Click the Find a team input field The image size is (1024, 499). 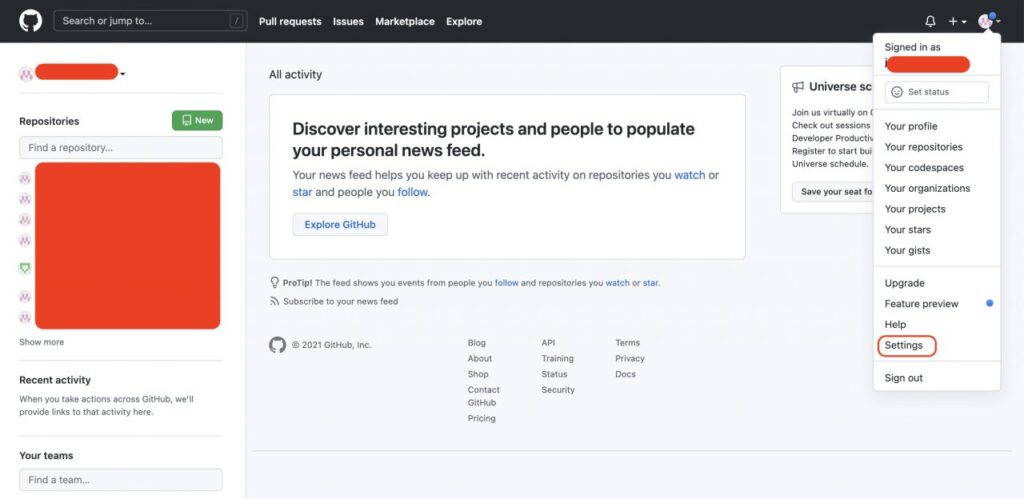point(120,480)
